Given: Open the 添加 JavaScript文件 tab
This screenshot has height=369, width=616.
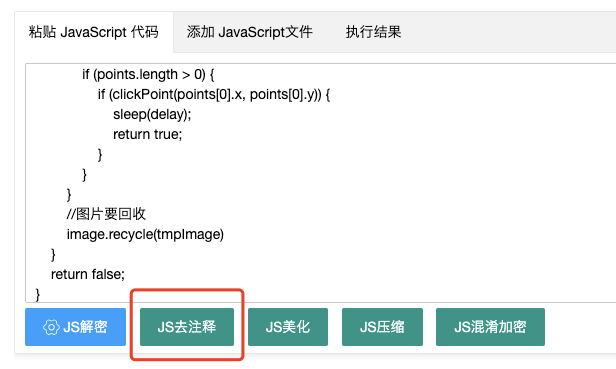Looking at the screenshot, I should click(x=249, y=32).
